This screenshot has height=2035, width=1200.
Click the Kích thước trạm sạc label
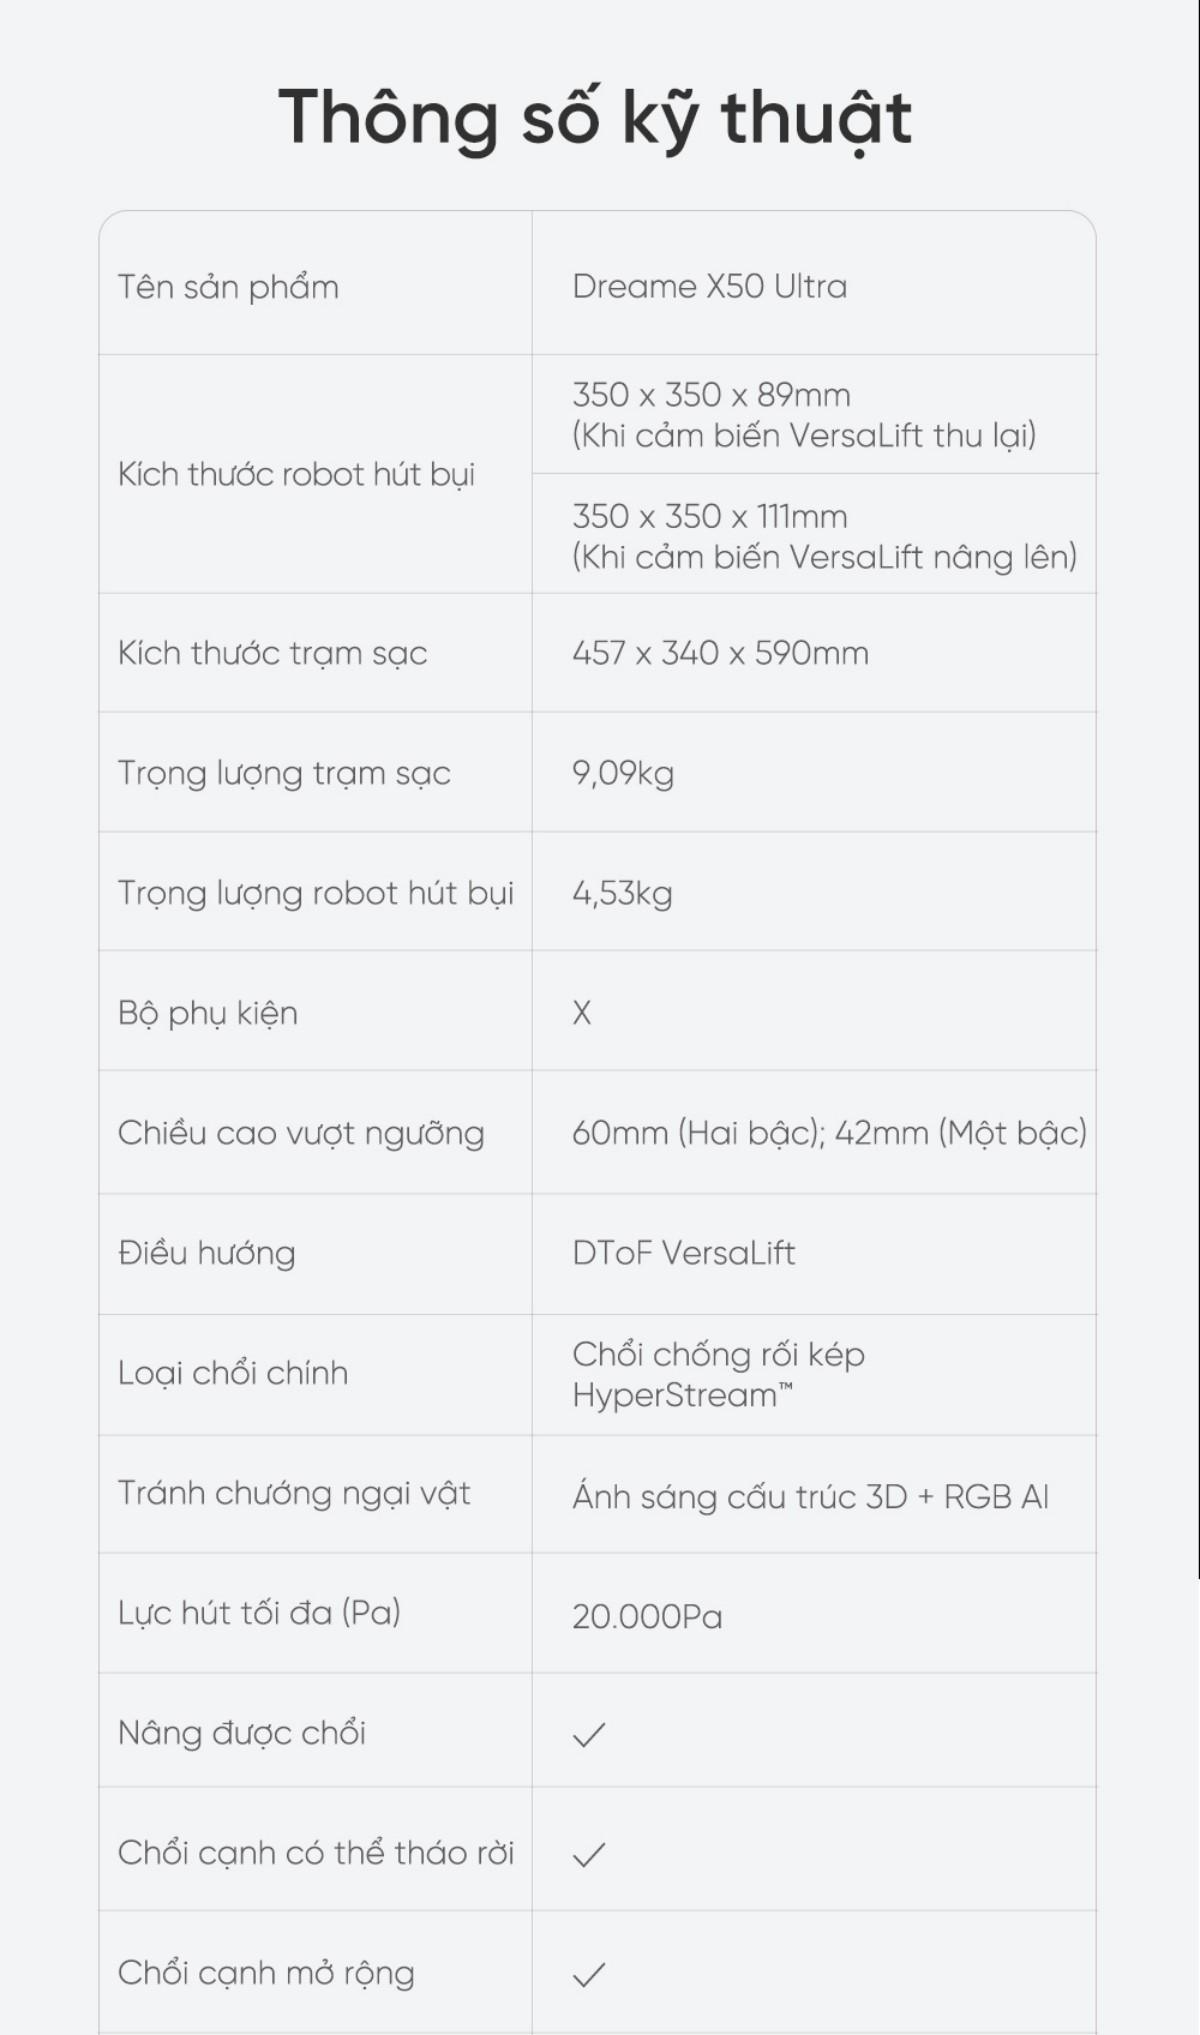[272, 653]
